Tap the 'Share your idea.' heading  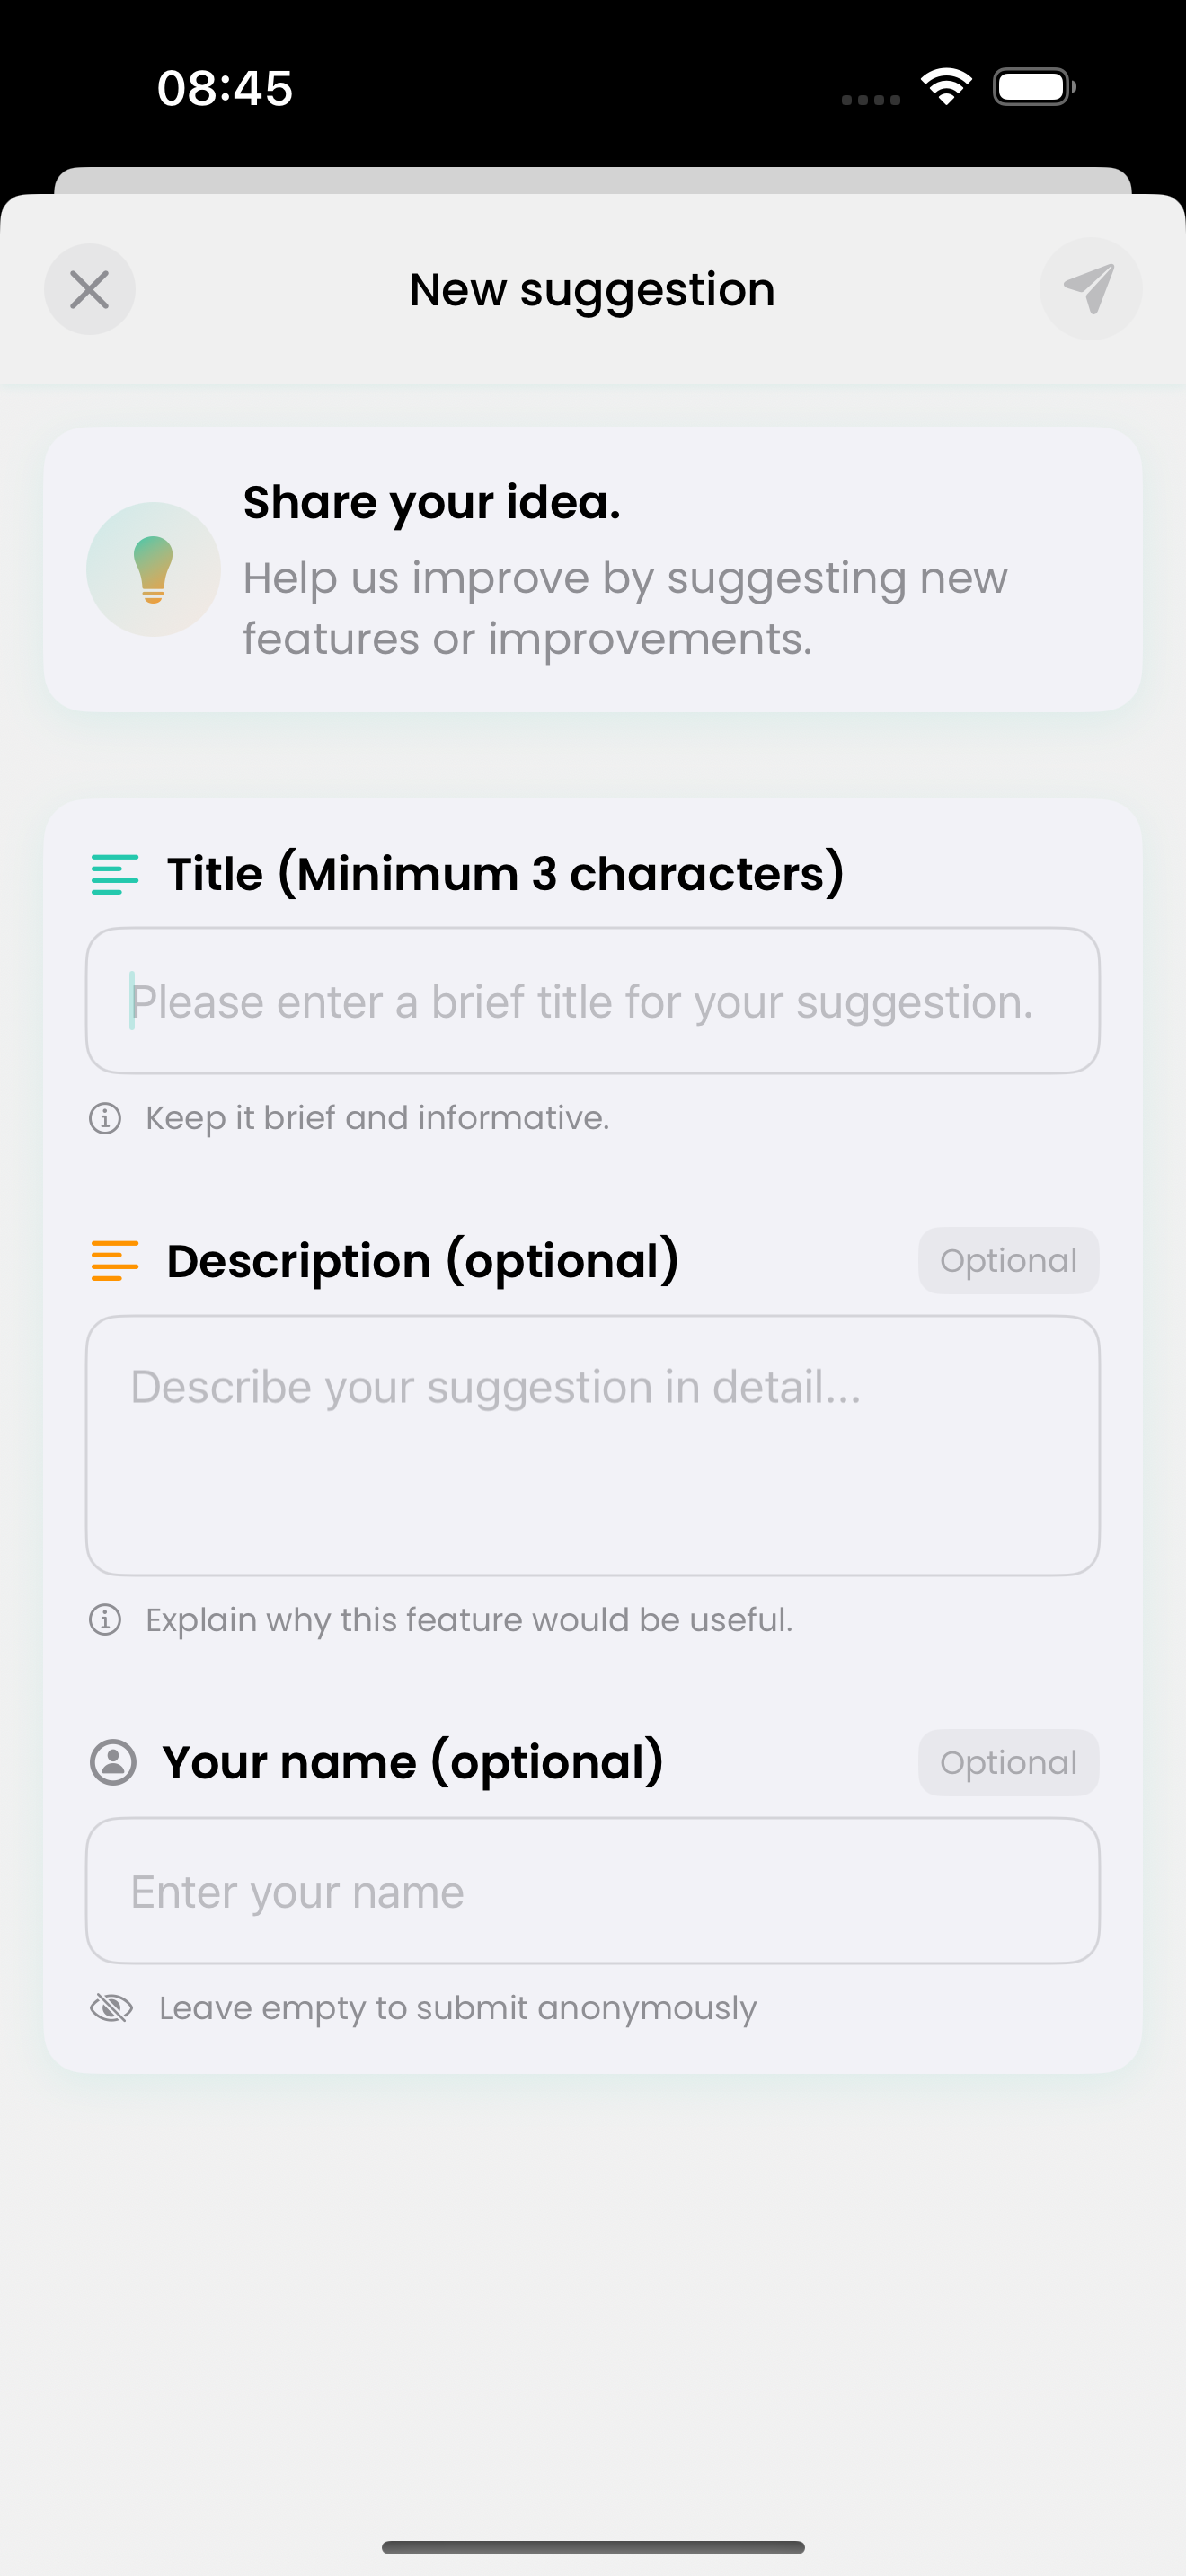point(431,502)
